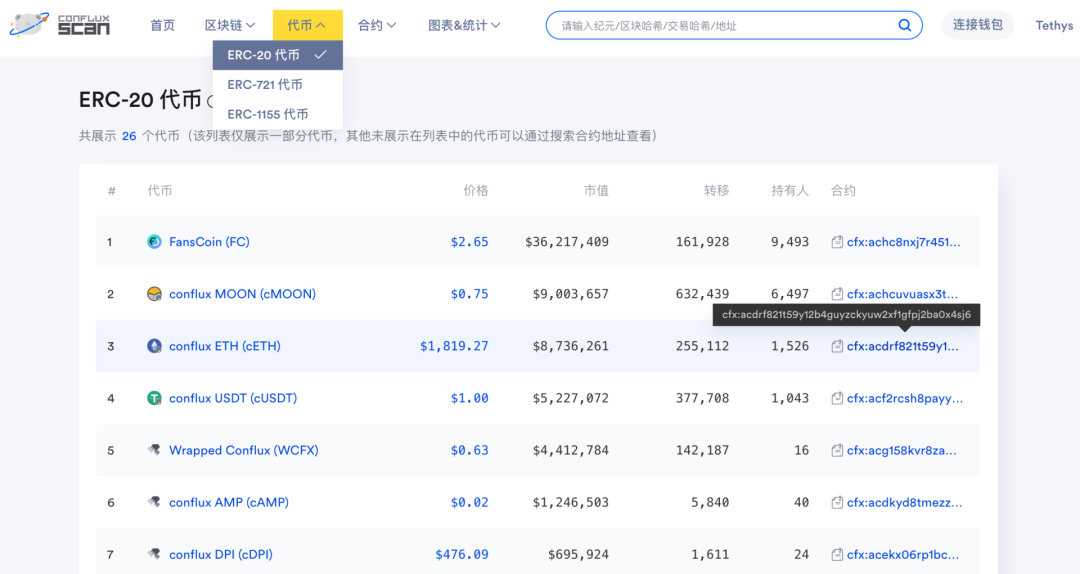
Task: Click the ConfluxScan logo
Action: point(60,25)
